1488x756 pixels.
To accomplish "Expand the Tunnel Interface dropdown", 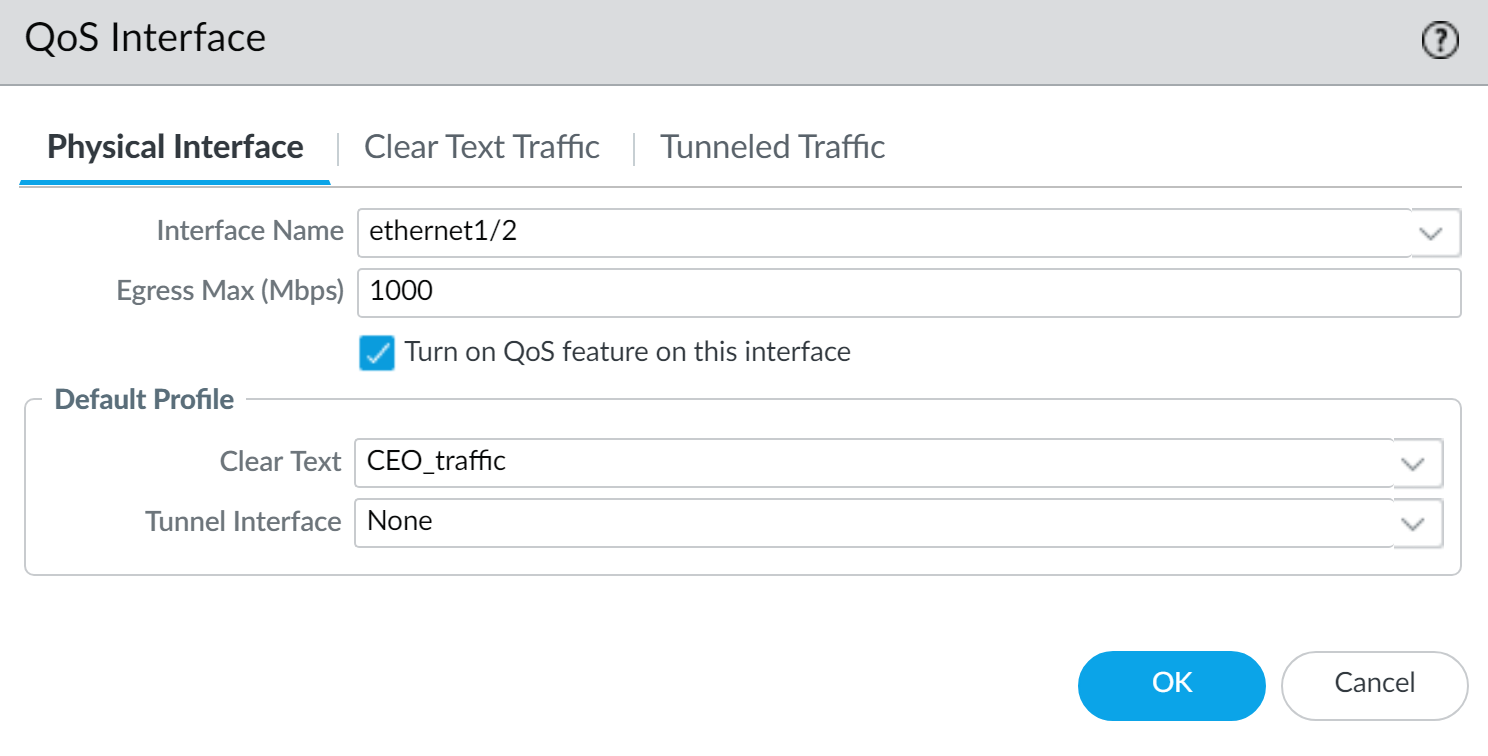I will click(1413, 523).
